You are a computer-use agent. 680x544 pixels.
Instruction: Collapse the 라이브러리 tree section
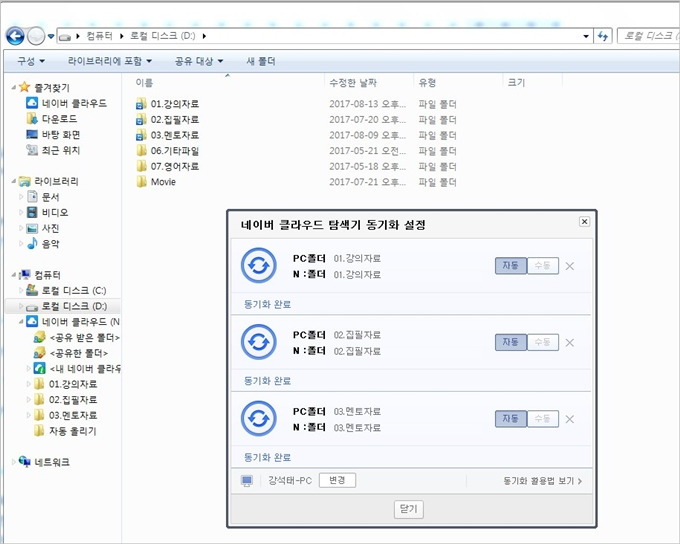13,181
